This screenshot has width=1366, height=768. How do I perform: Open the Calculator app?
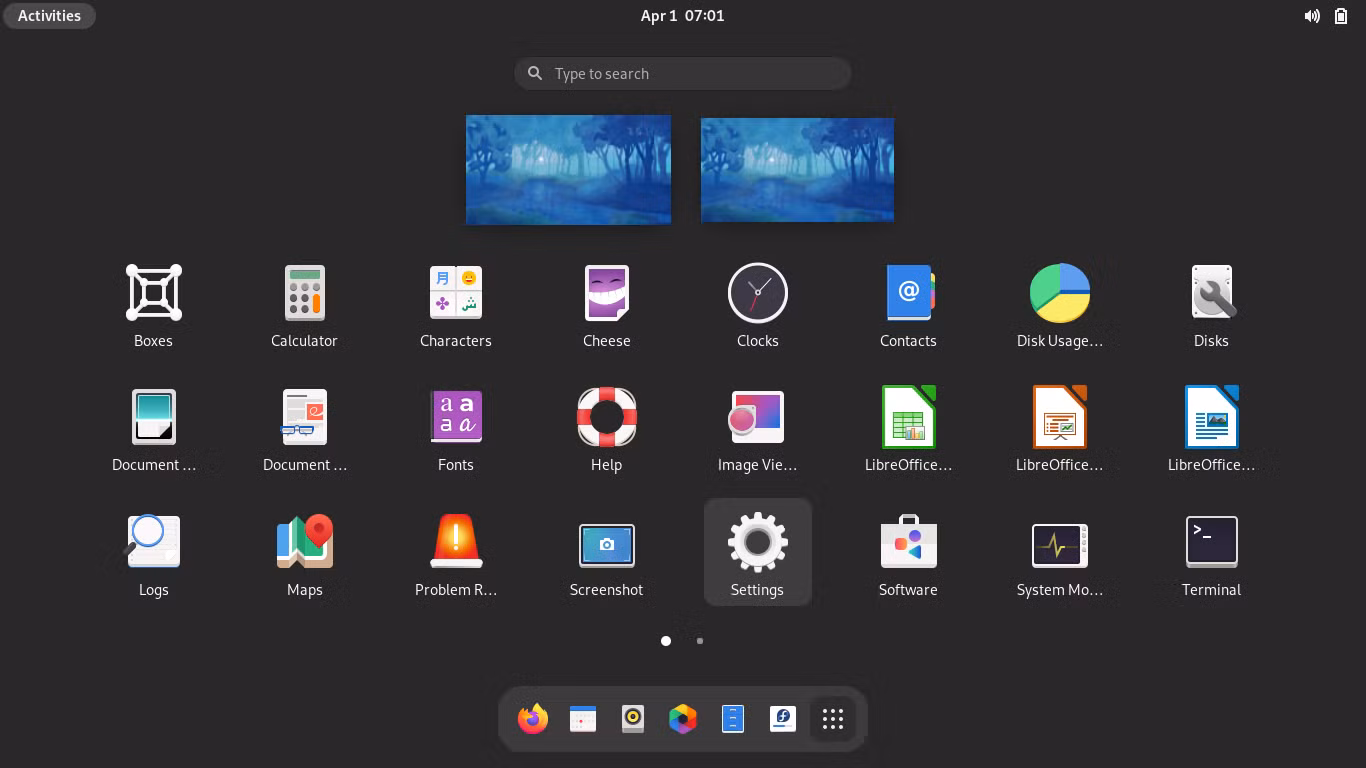coord(304,305)
